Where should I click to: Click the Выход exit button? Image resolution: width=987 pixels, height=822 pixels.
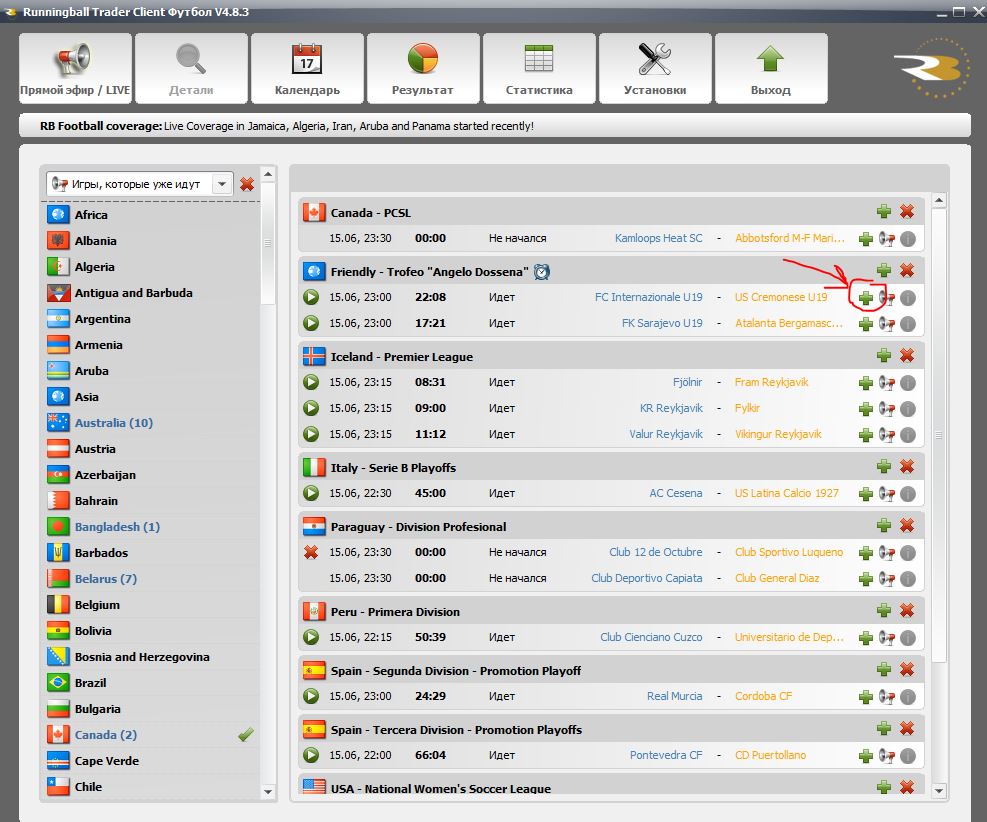coord(770,69)
